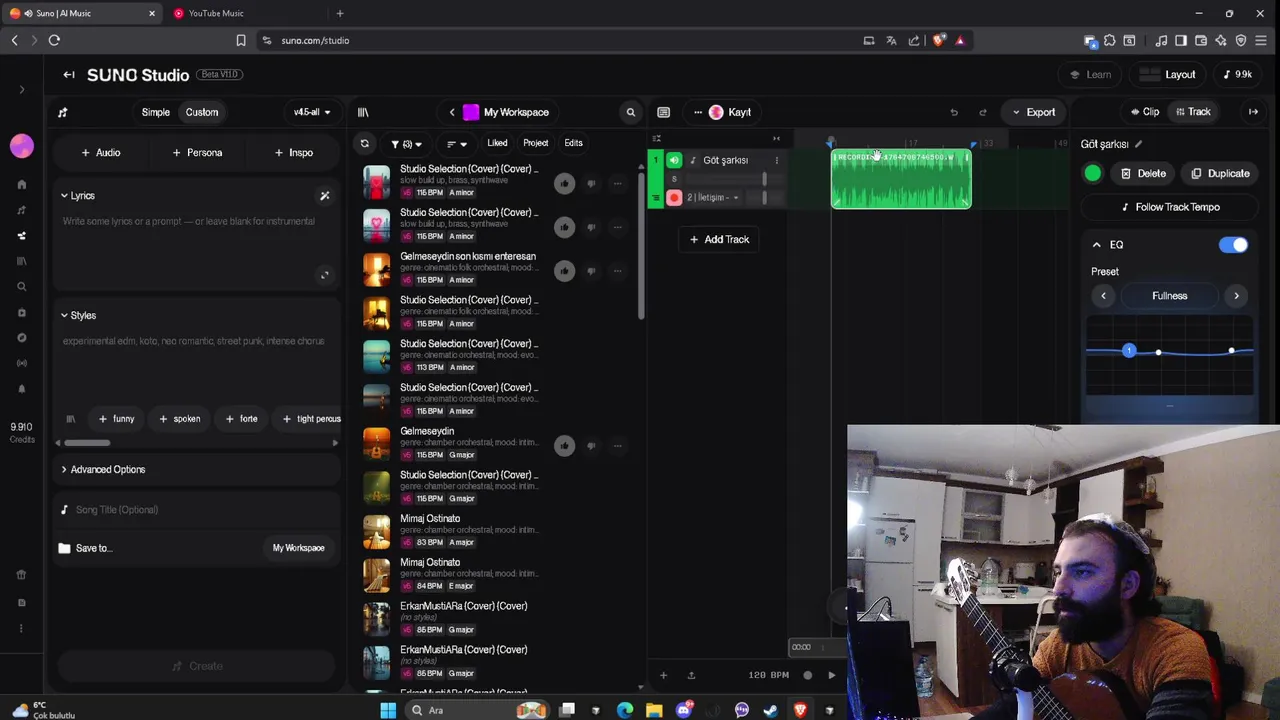
Task: Open the Export dropdown
Action: (1033, 112)
